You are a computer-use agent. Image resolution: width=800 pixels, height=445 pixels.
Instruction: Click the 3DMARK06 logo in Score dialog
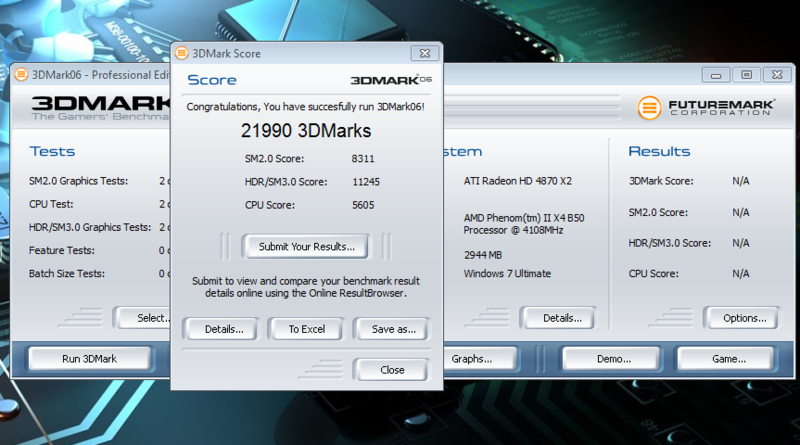pos(391,80)
